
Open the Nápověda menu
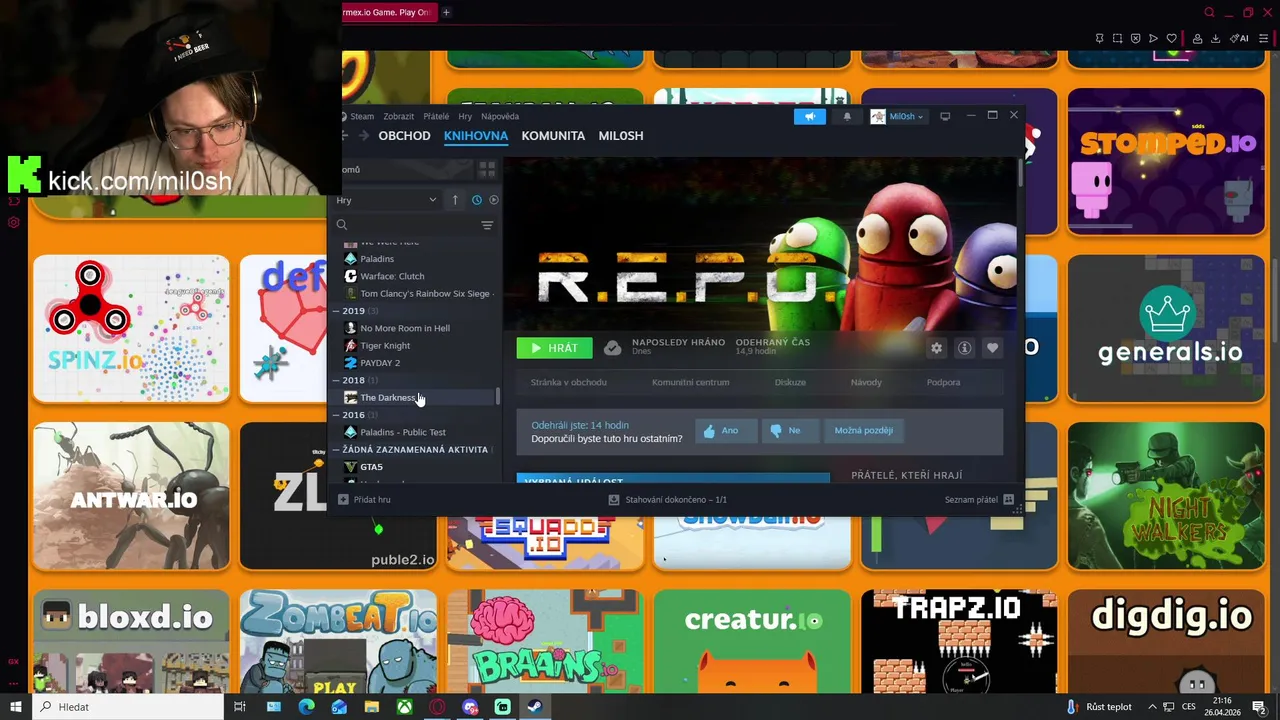coord(500,116)
